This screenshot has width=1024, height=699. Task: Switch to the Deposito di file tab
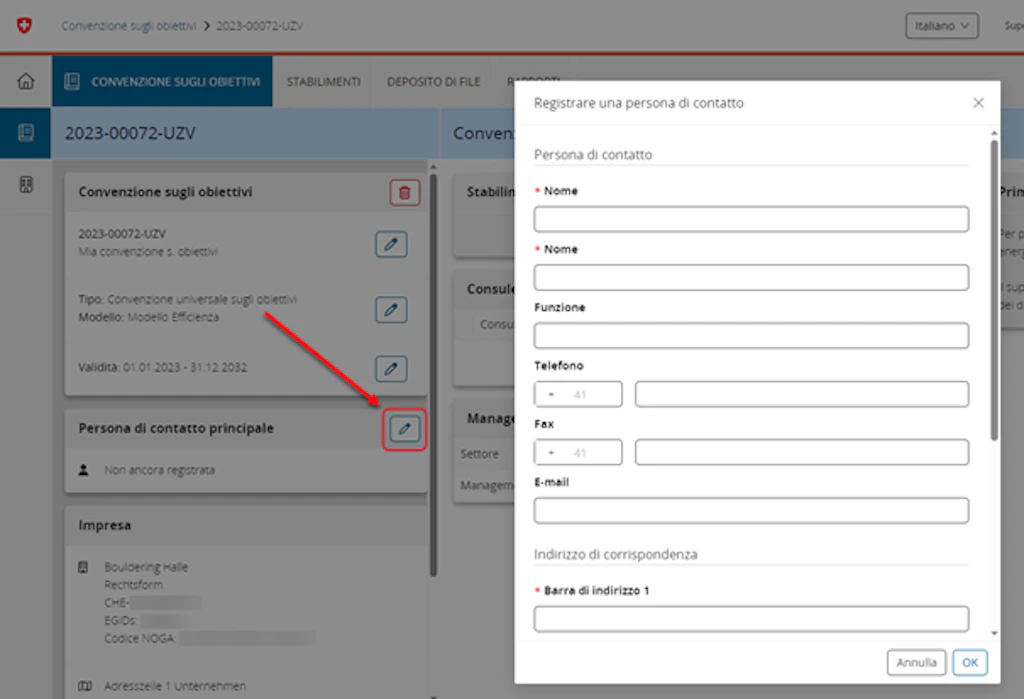pos(433,82)
